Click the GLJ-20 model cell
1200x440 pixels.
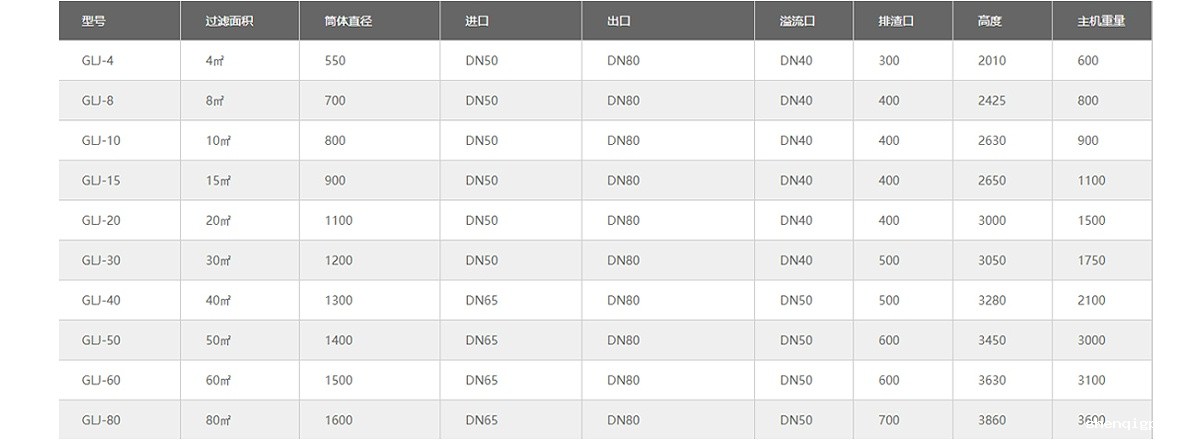pyautogui.click(x=101, y=221)
